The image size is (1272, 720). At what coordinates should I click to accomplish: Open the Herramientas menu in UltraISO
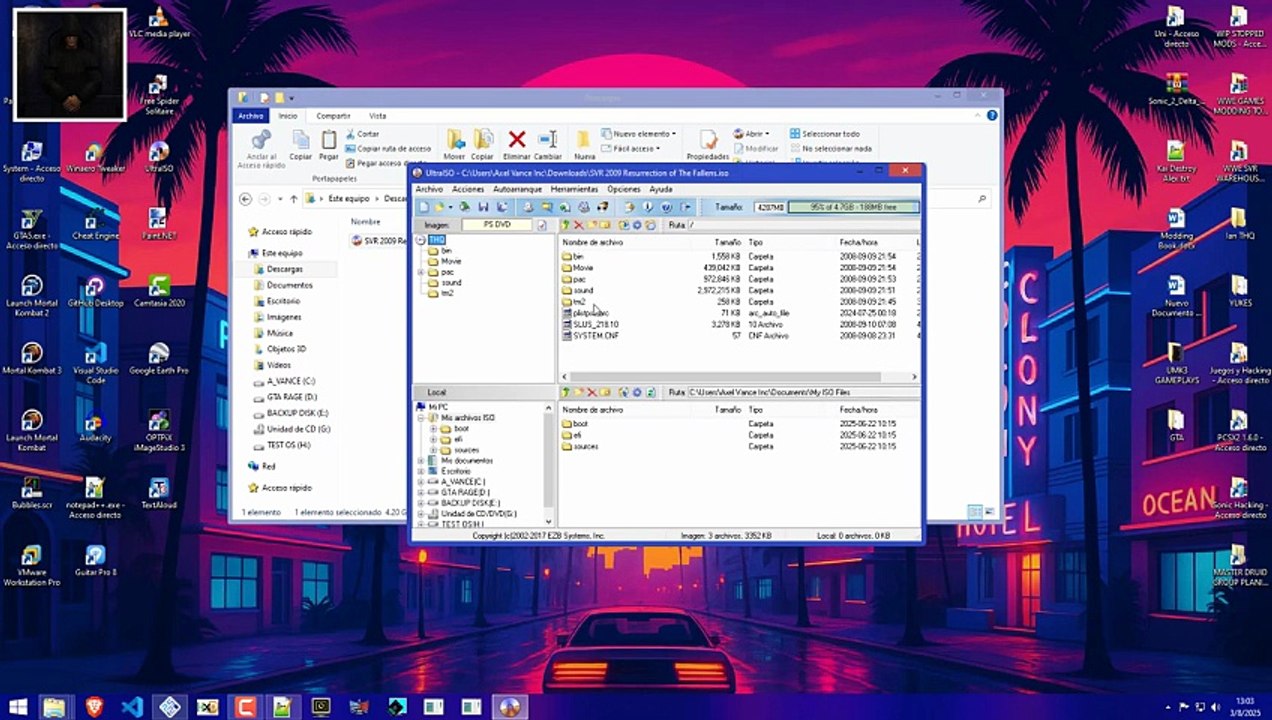pos(574,189)
